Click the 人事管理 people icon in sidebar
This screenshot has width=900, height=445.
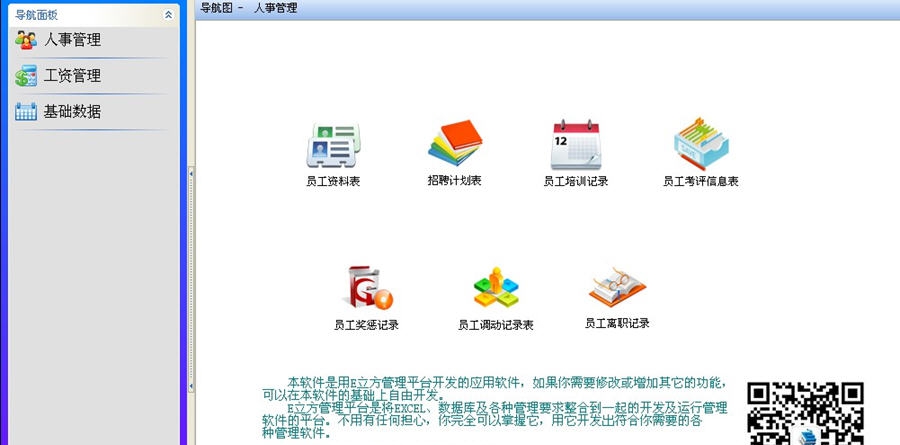click(26, 40)
